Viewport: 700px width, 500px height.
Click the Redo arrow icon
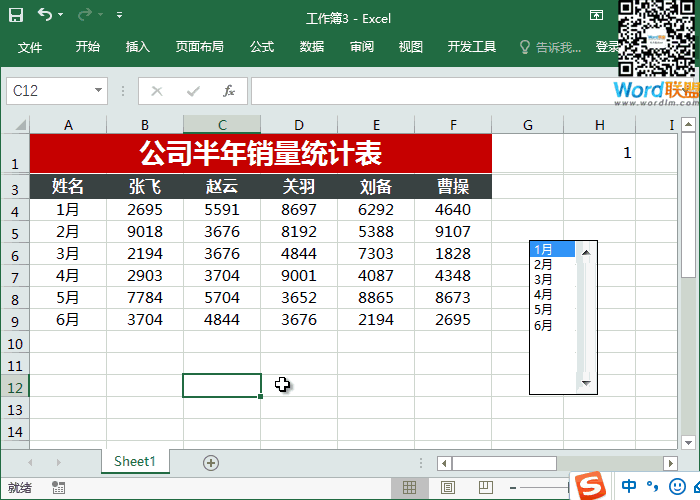(84, 15)
